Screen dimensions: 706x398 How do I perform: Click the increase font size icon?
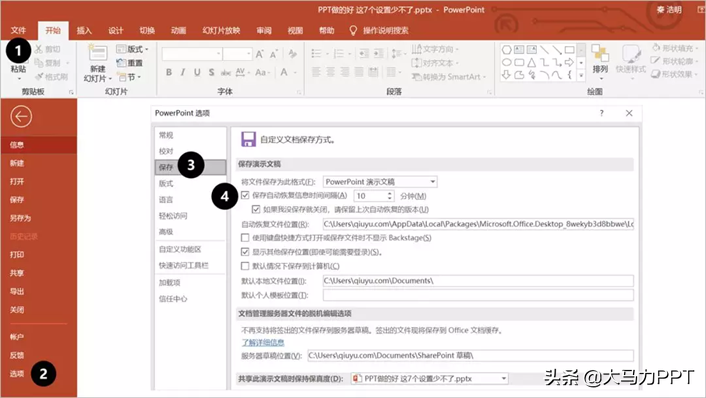(x=260, y=54)
